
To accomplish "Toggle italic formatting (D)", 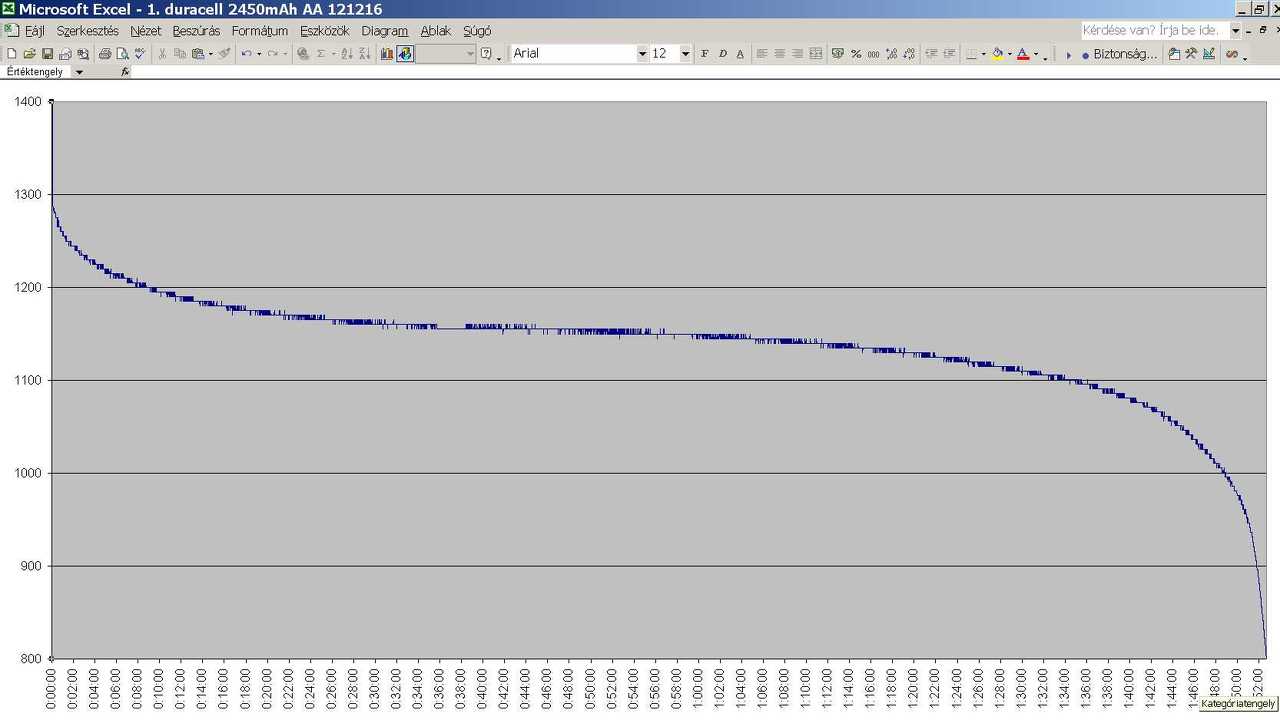I will pyautogui.click(x=722, y=54).
